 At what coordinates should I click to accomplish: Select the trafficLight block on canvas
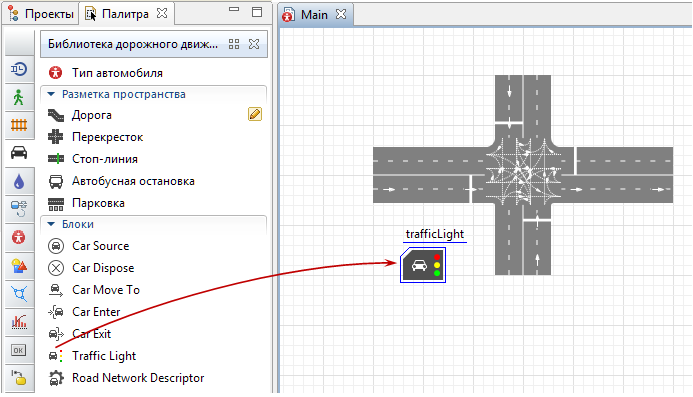(x=423, y=265)
